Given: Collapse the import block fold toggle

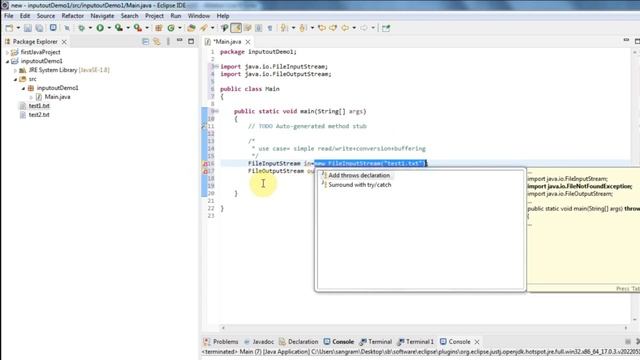Looking at the screenshot, I should [x=216, y=67].
